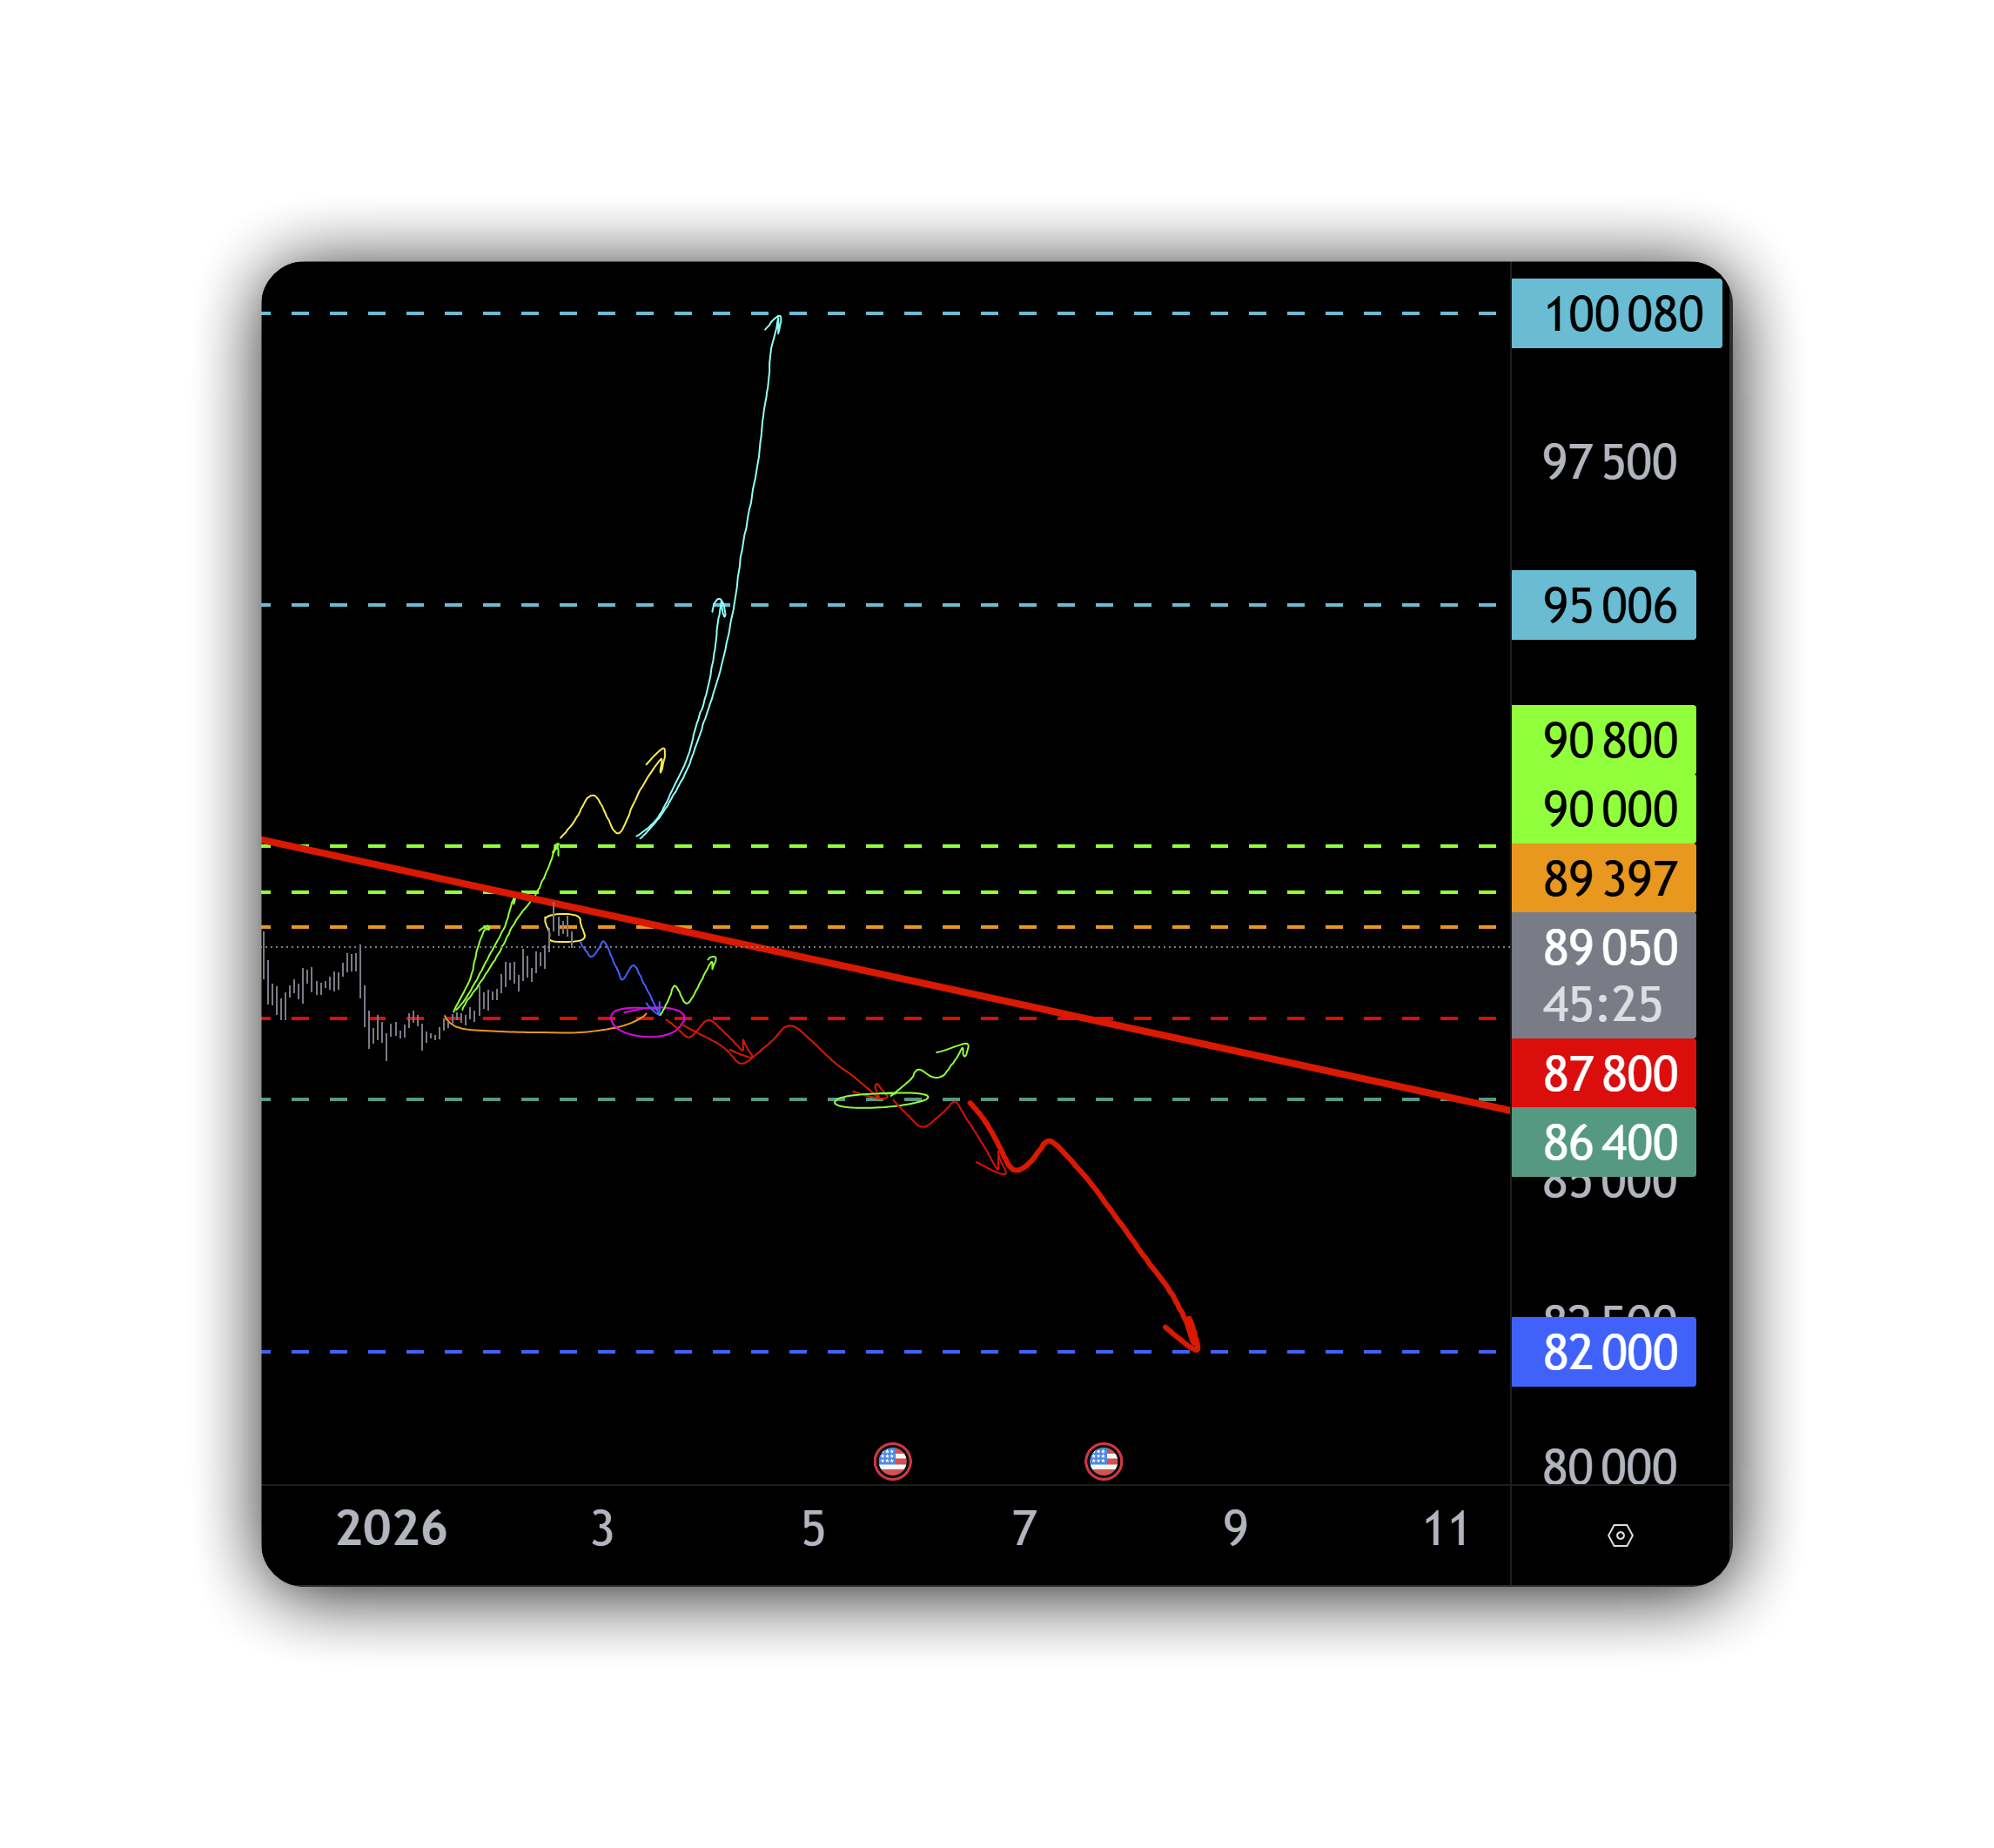Click the first US economic event flag
The width and height of the screenshot is (1994, 1848).
pyautogui.click(x=892, y=1461)
